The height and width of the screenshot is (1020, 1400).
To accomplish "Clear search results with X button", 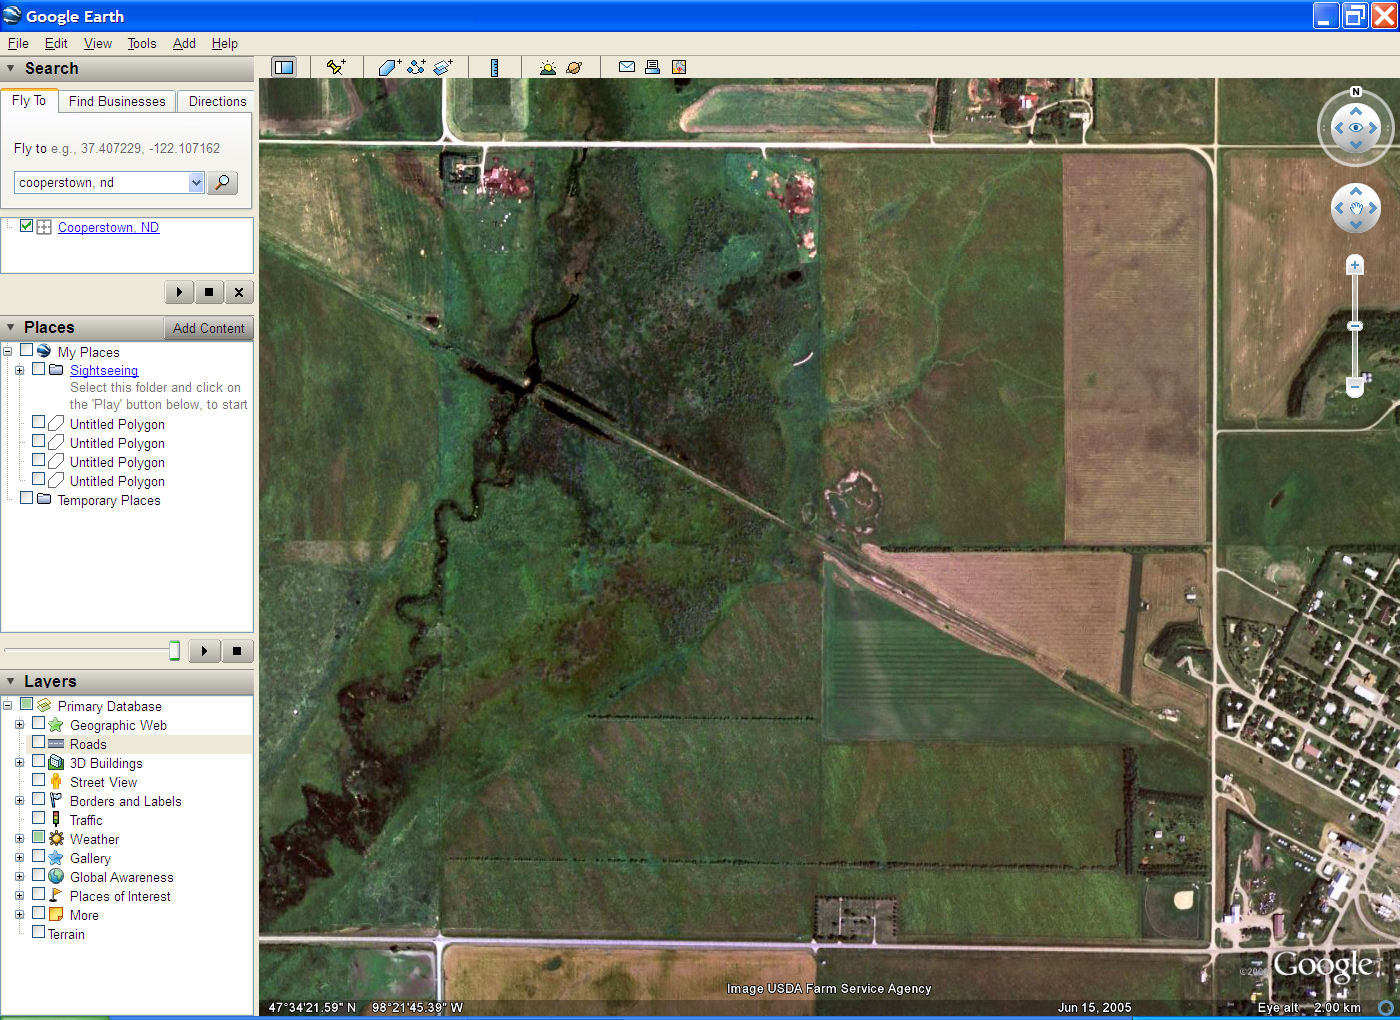I will 238,292.
